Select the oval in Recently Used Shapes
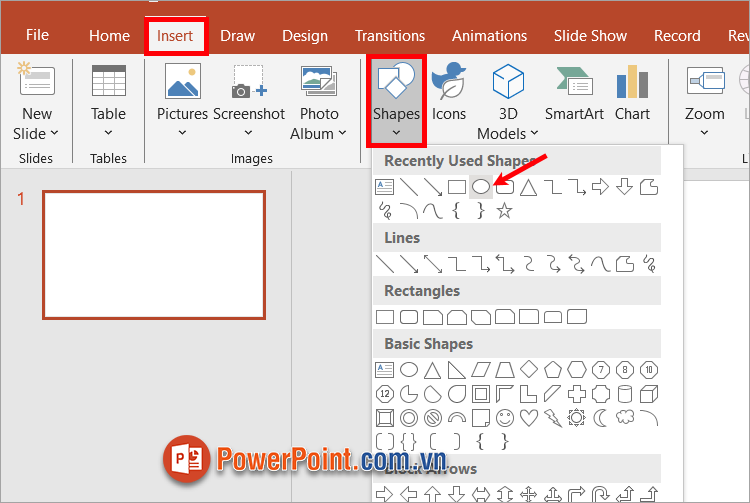The height and width of the screenshot is (503, 750). click(481, 187)
